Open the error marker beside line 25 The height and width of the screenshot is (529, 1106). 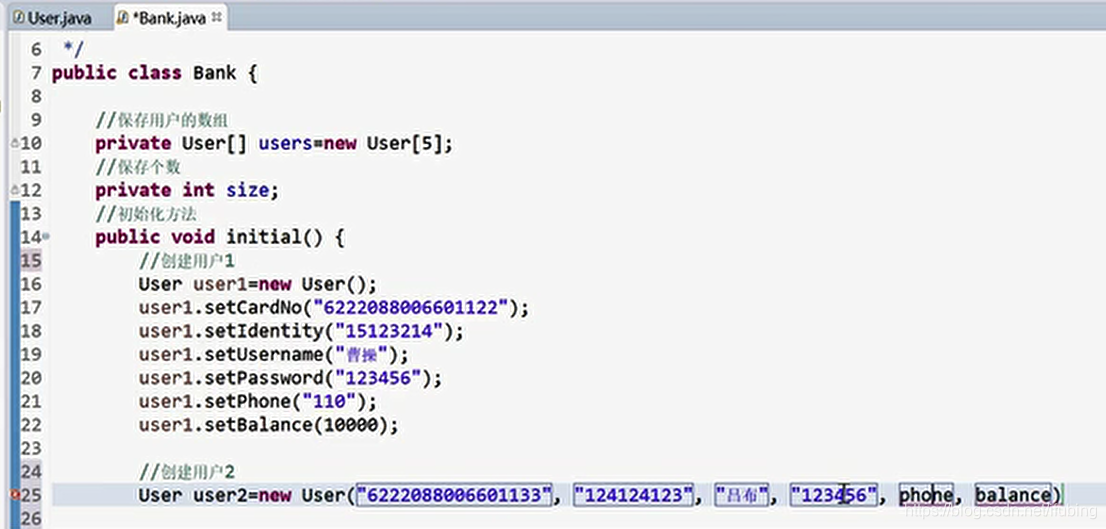coord(15,495)
